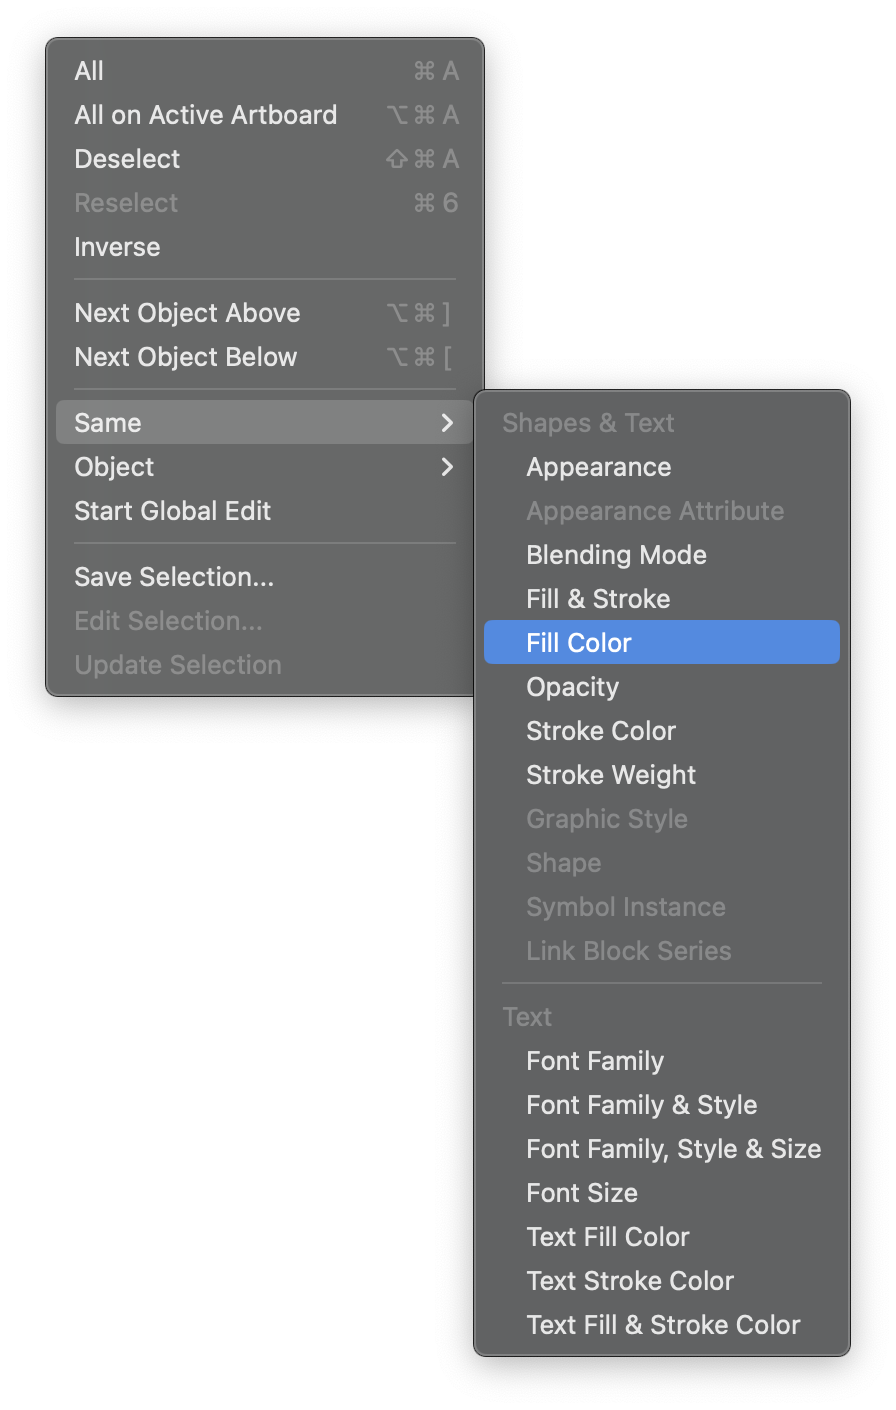The width and height of the screenshot is (896, 1410).
Task: Expand the Same submenu arrow
Action: [447, 423]
